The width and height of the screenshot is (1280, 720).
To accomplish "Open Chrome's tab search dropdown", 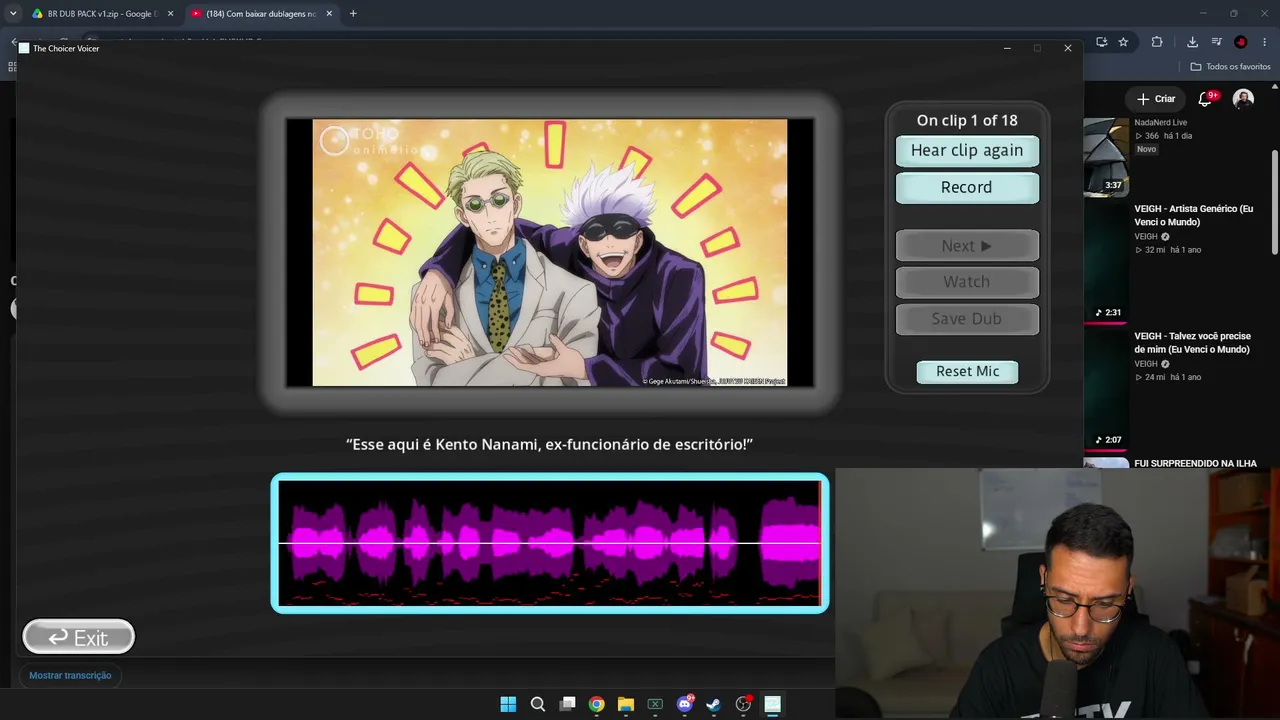I will coord(13,14).
